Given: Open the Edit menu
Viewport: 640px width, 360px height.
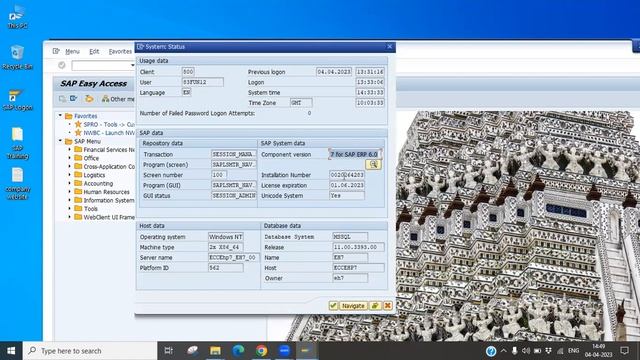Looking at the screenshot, I should click(x=94, y=51).
